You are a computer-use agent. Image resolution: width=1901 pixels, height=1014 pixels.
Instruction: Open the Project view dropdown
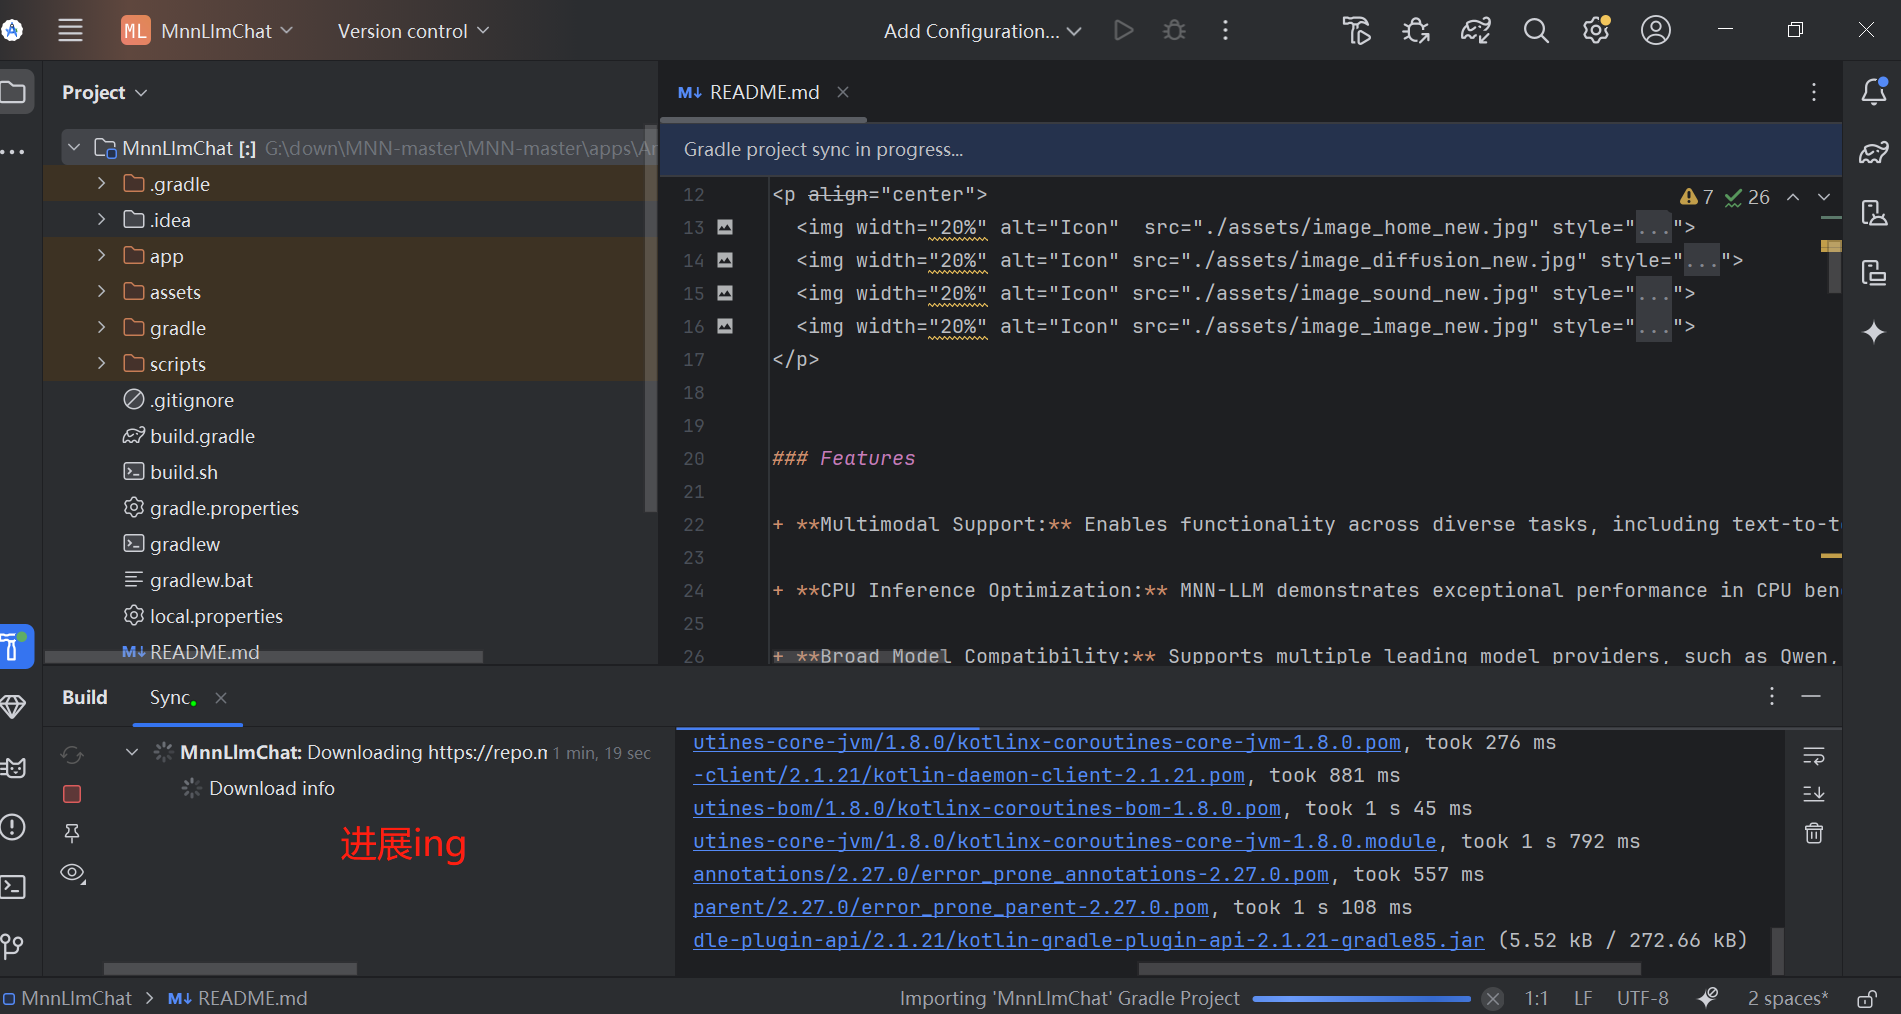pyautogui.click(x=104, y=92)
